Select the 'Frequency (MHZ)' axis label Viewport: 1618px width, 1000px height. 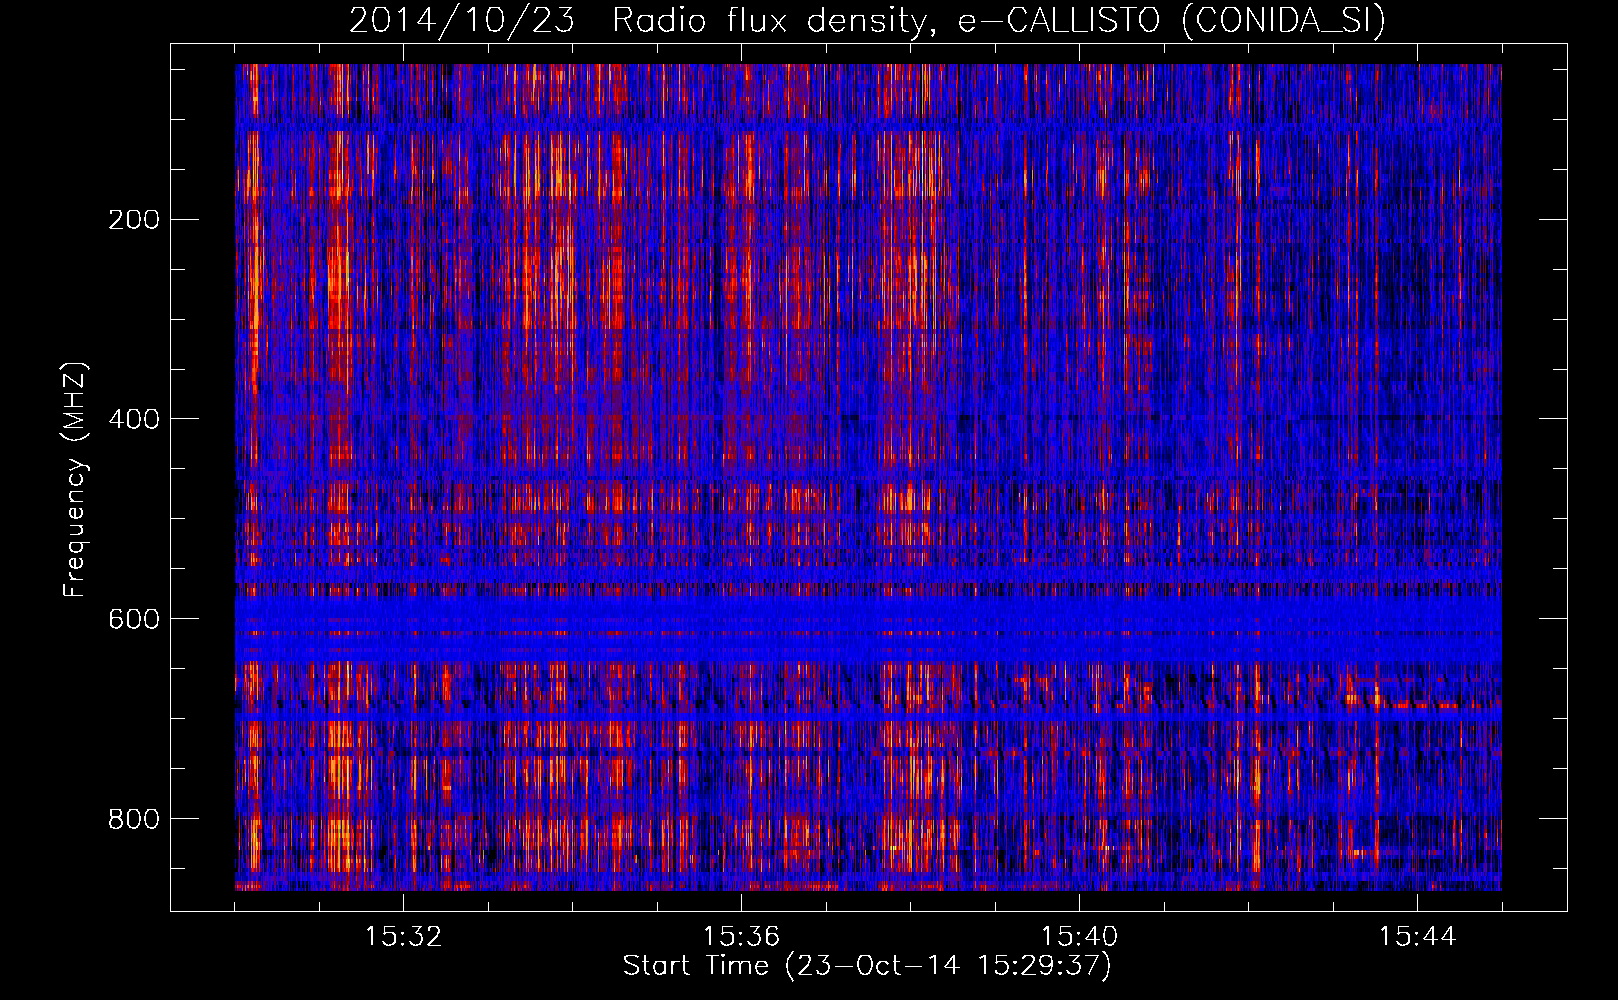click(x=75, y=479)
